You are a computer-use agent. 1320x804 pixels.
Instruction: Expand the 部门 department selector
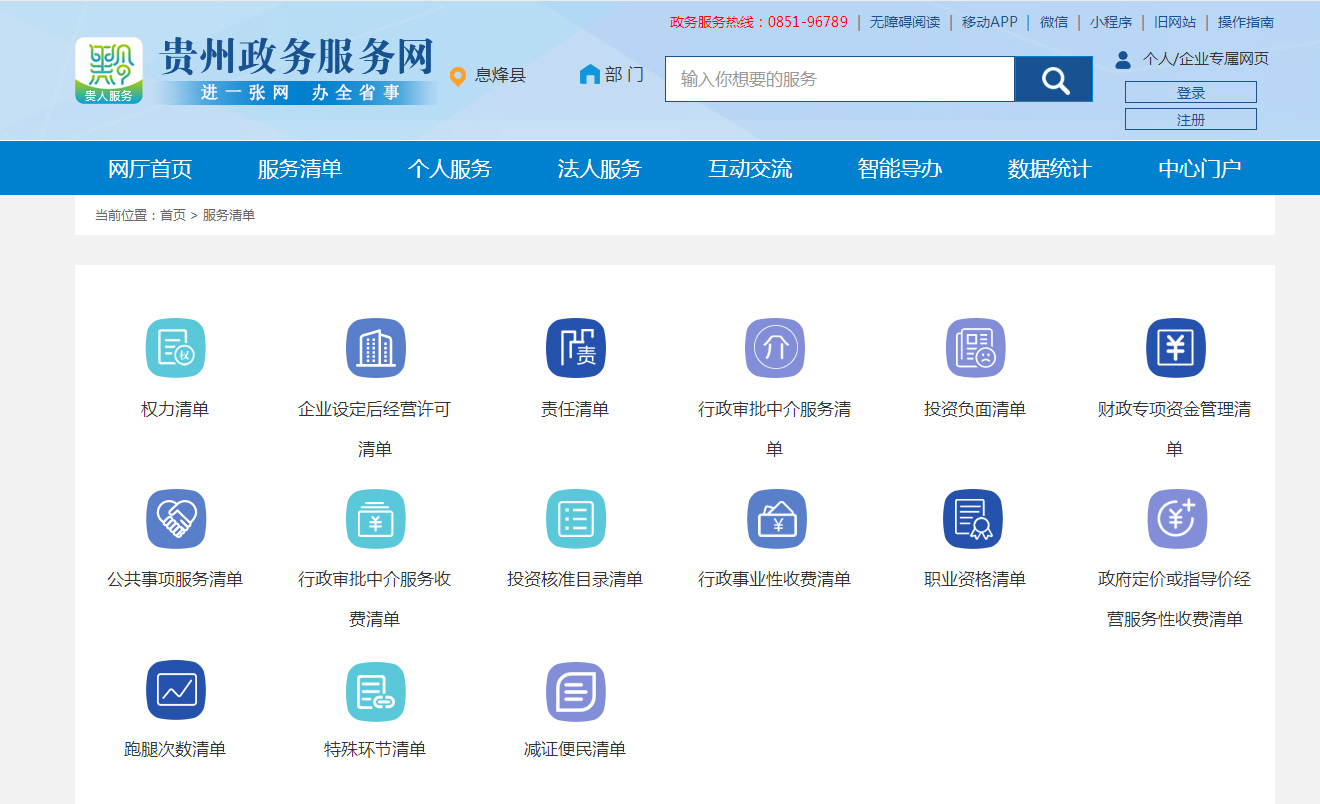[x=612, y=75]
